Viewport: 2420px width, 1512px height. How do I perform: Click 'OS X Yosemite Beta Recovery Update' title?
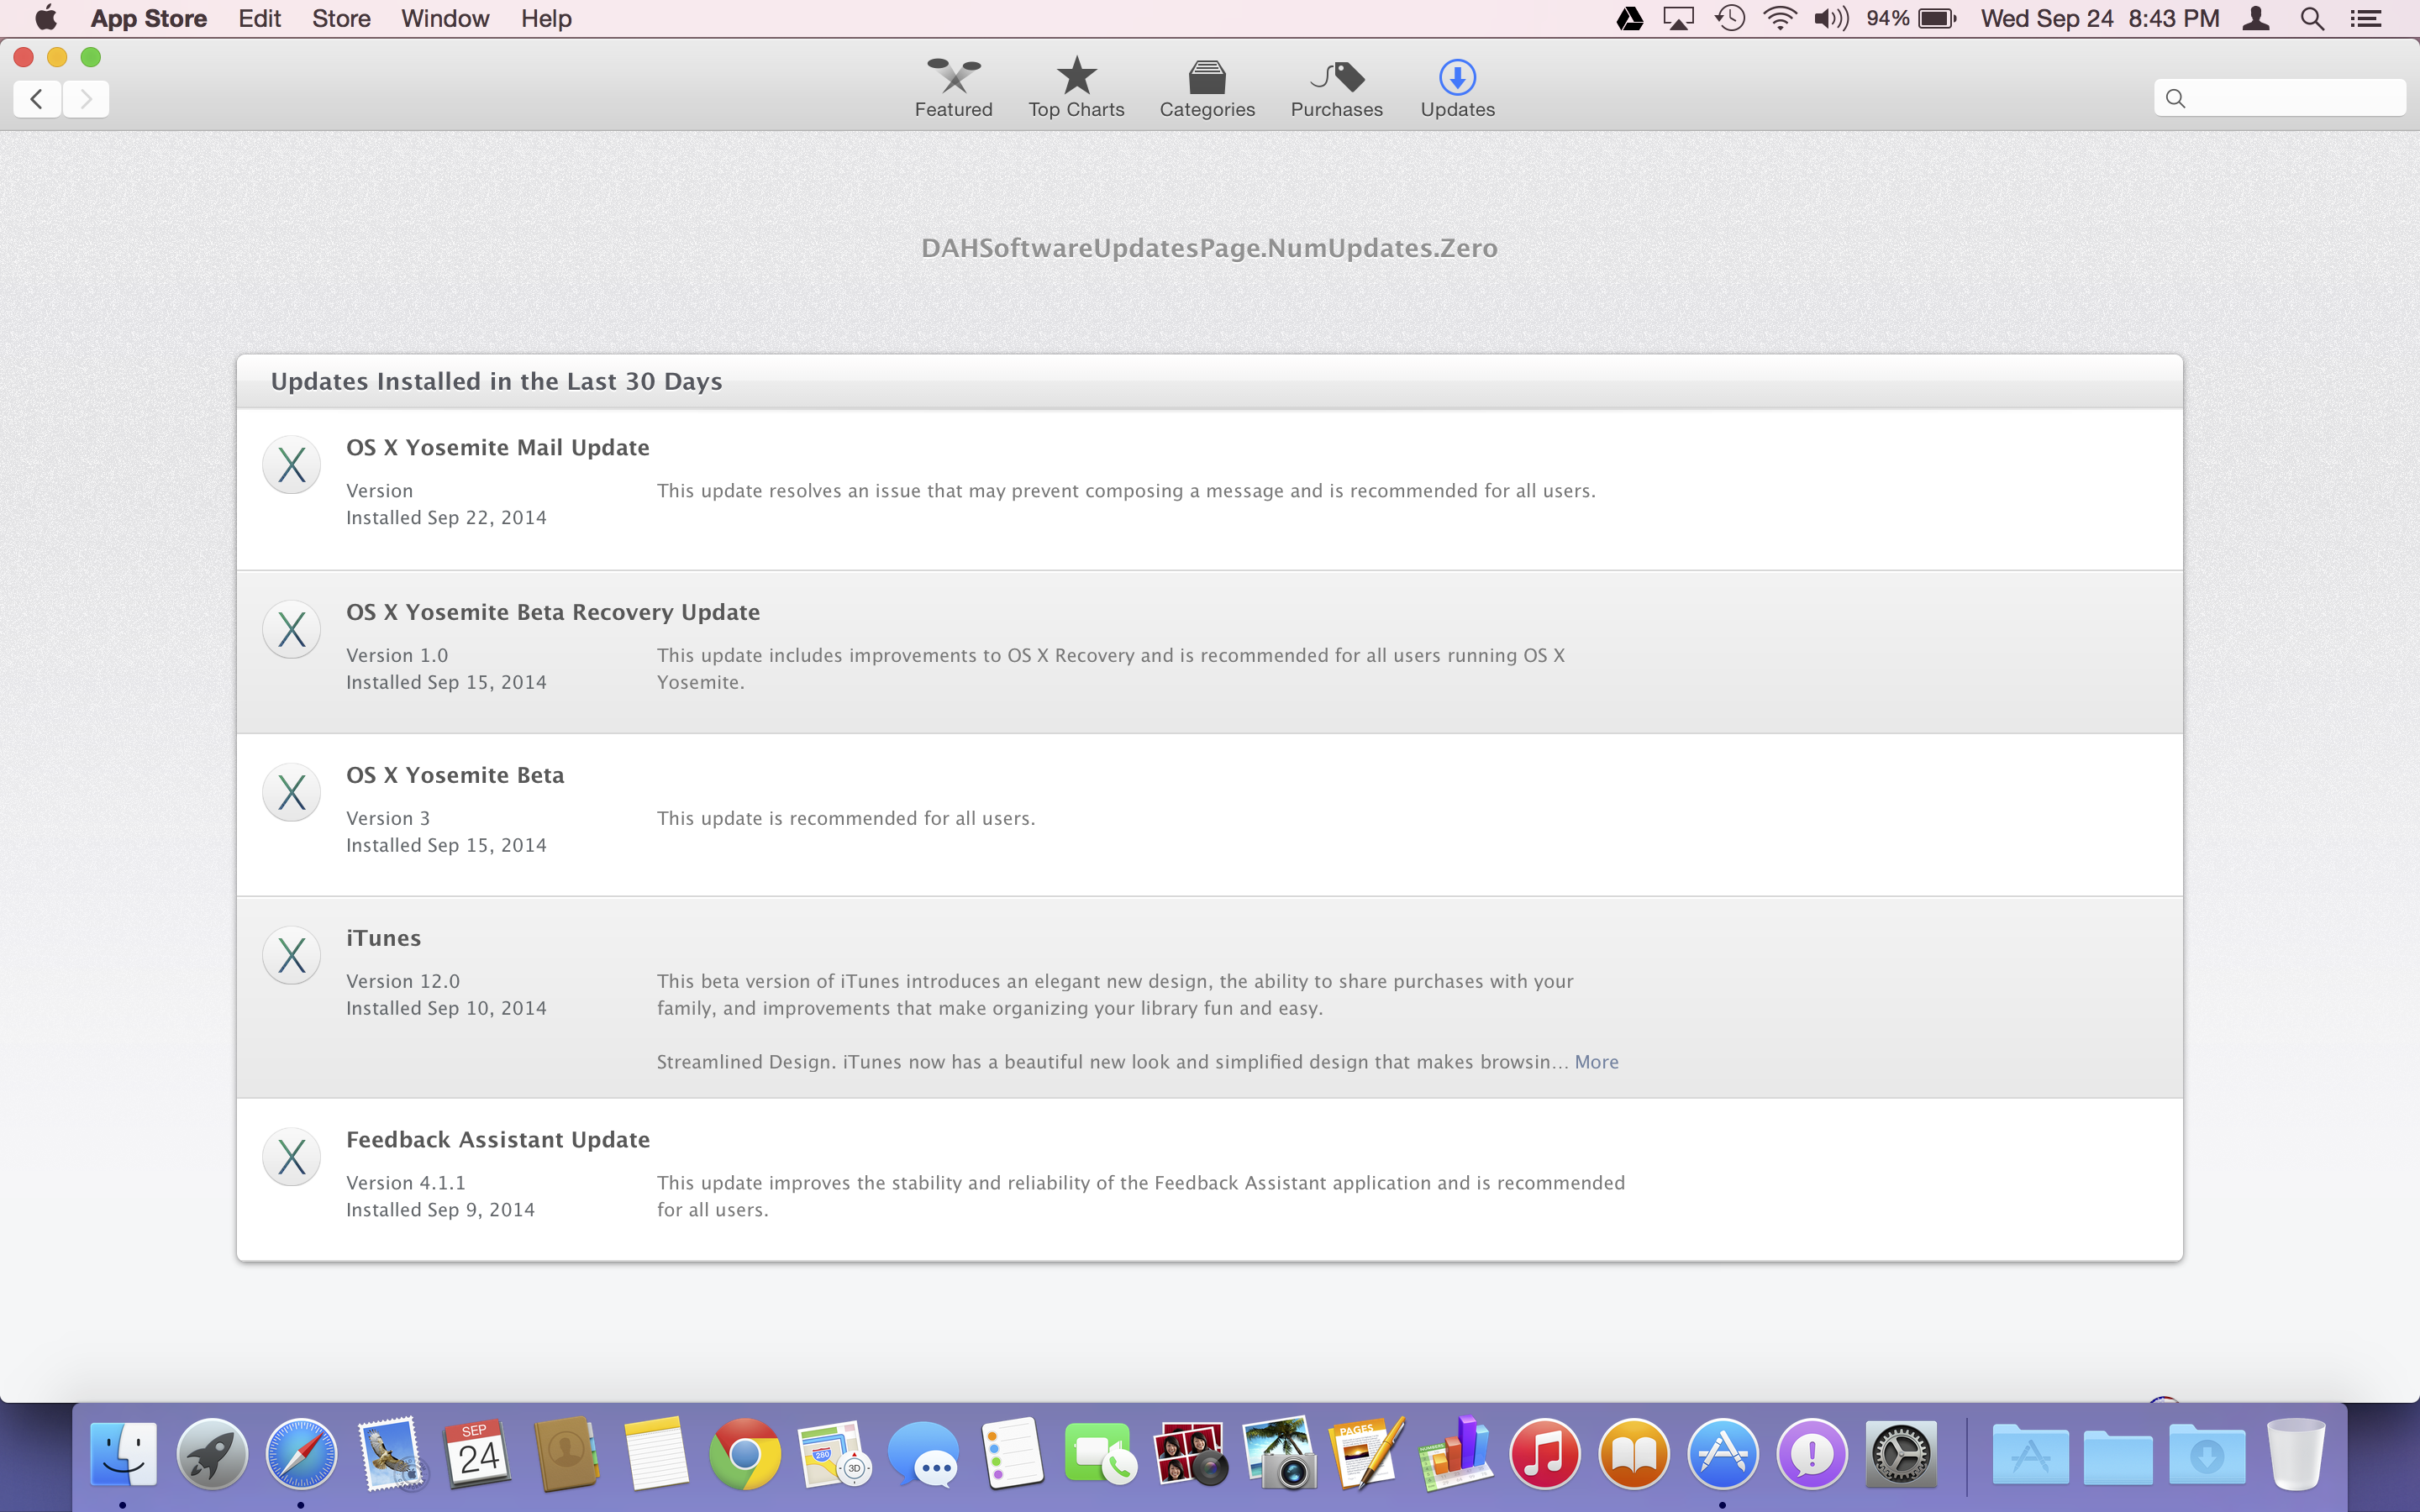tap(553, 613)
